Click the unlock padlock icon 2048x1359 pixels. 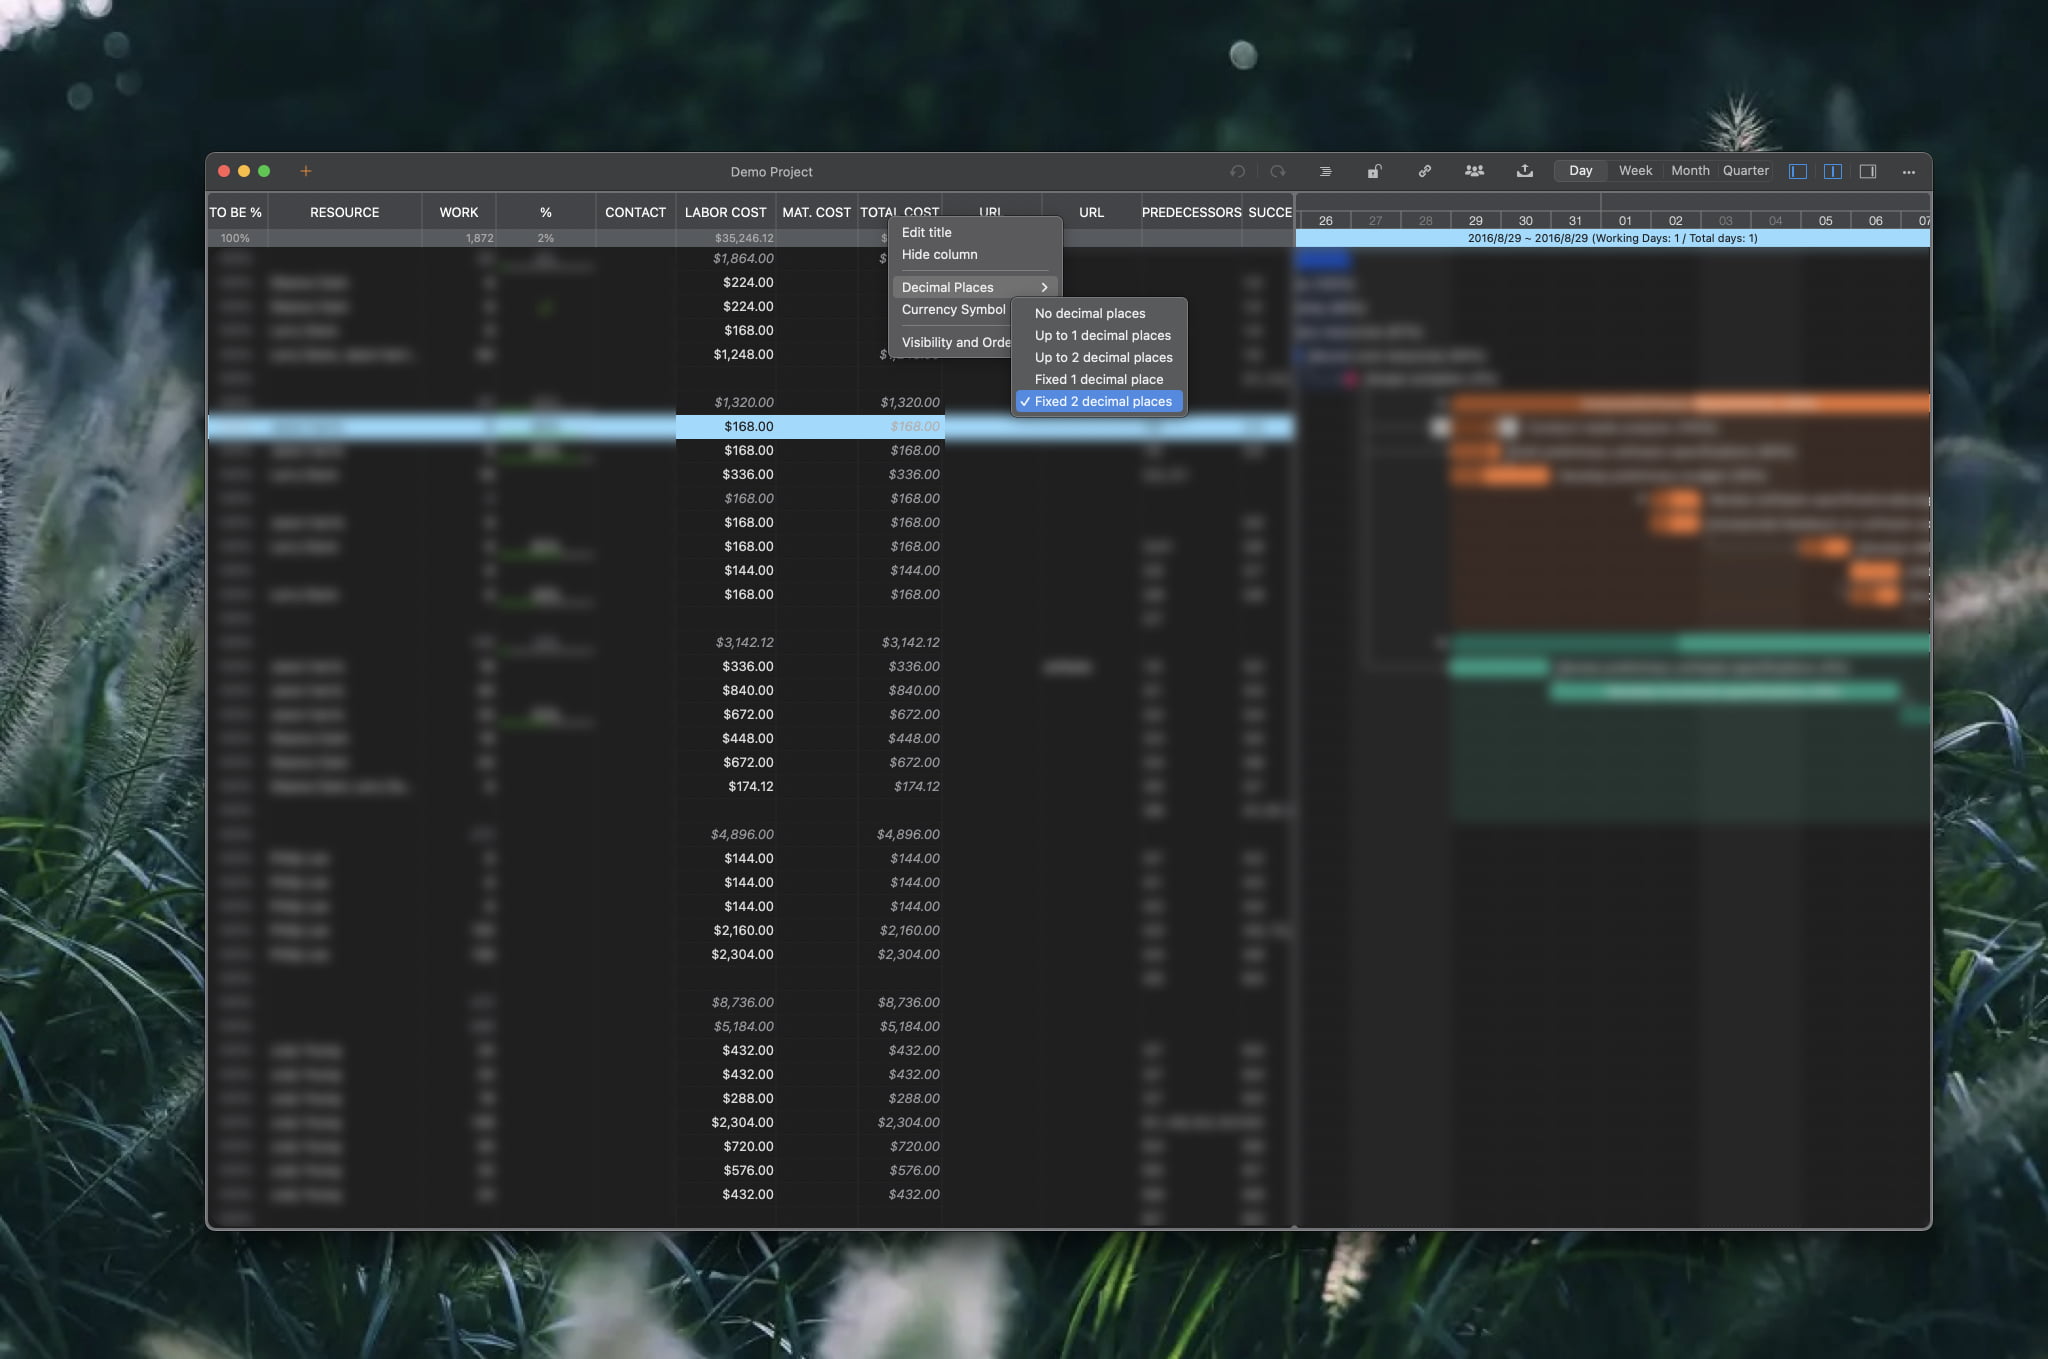(1375, 171)
